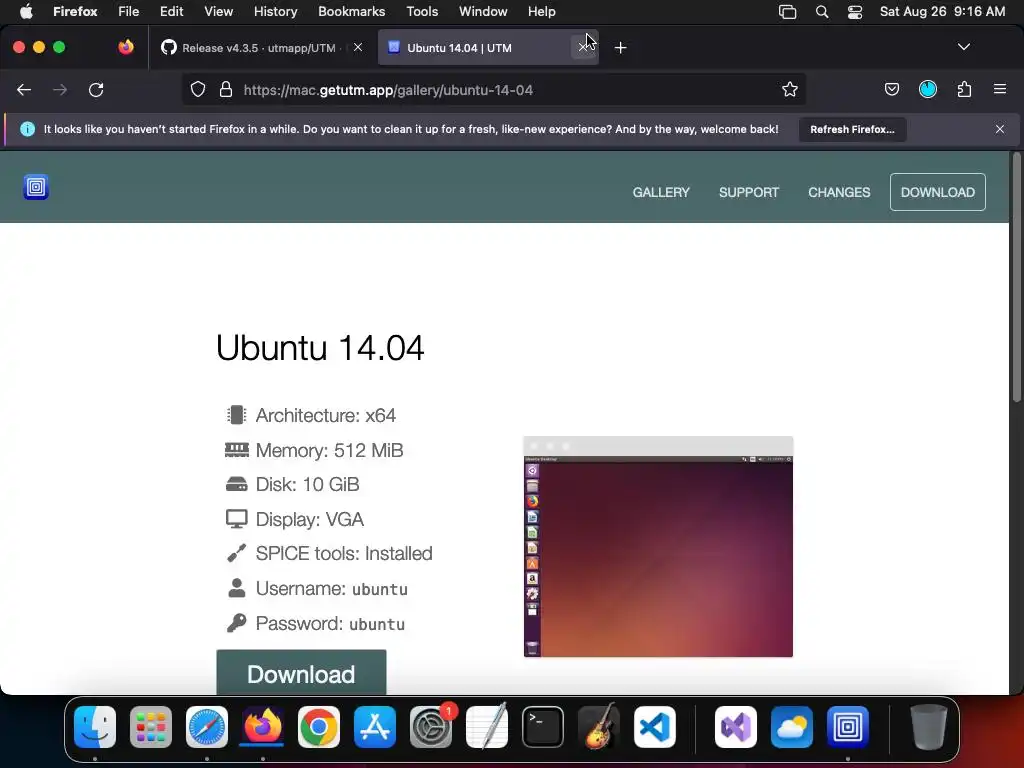Open the Window menu
Viewport: 1024px width, 768px height.
(x=483, y=12)
